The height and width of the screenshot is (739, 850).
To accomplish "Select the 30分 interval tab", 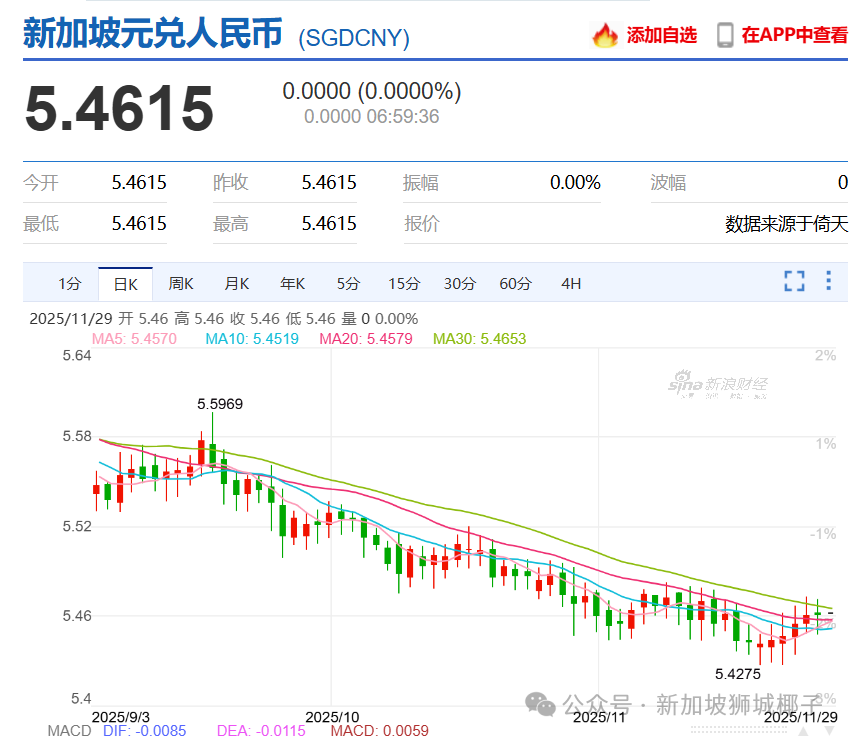I will [460, 284].
